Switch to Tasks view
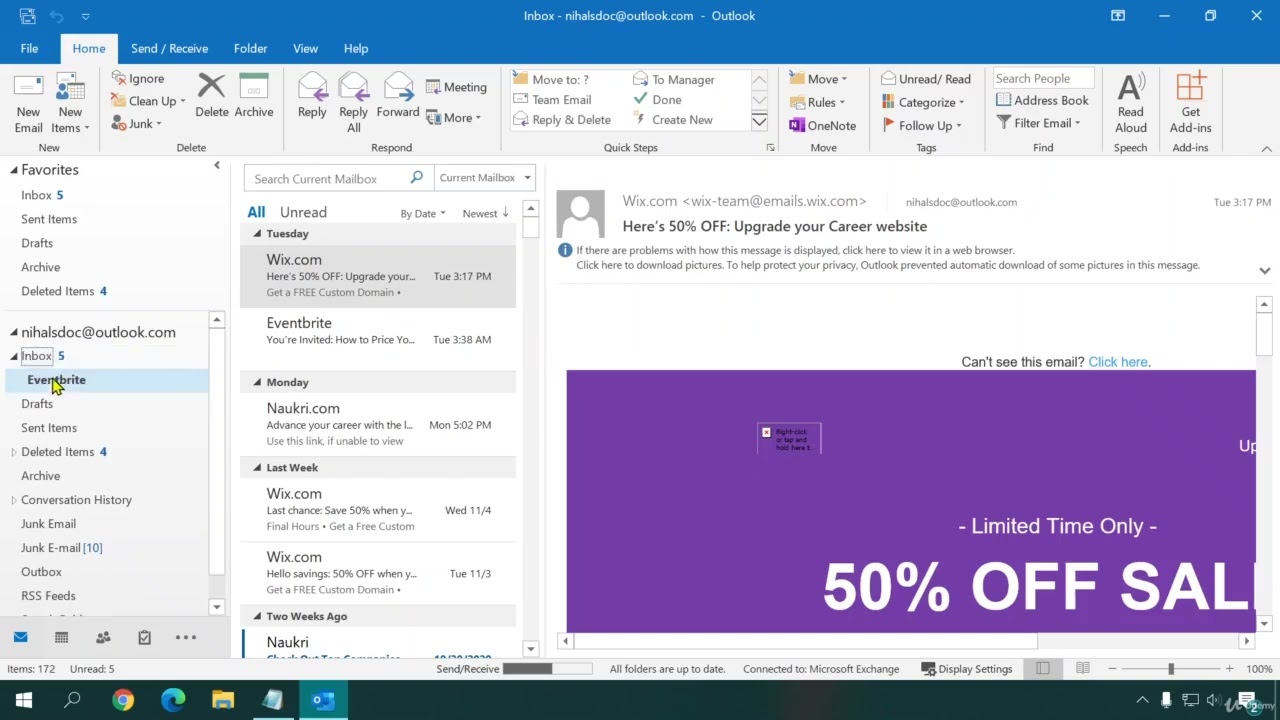Viewport: 1280px width, 720px height. click(x=144, y=638)
